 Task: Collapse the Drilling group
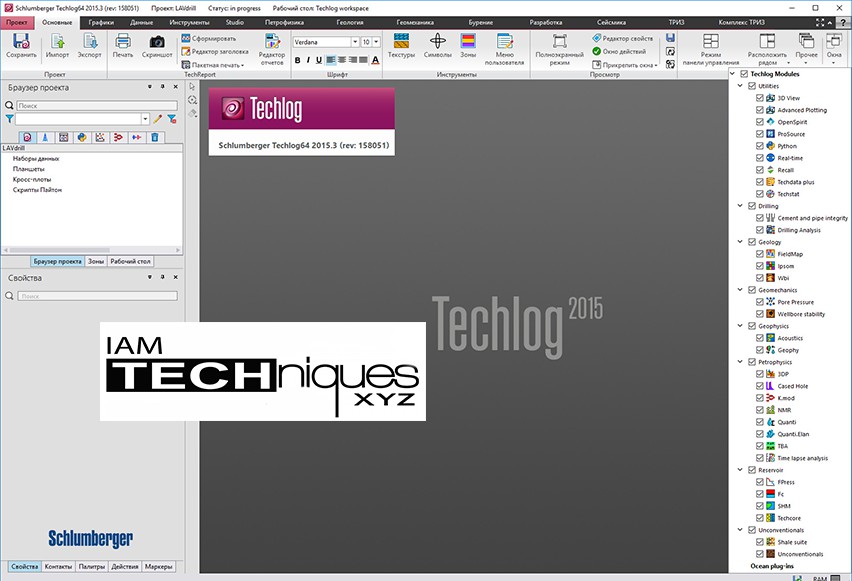[740, 206]
